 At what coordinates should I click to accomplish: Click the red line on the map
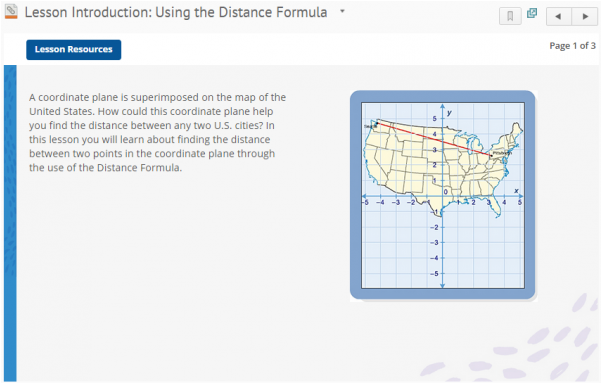click(434, 139)
